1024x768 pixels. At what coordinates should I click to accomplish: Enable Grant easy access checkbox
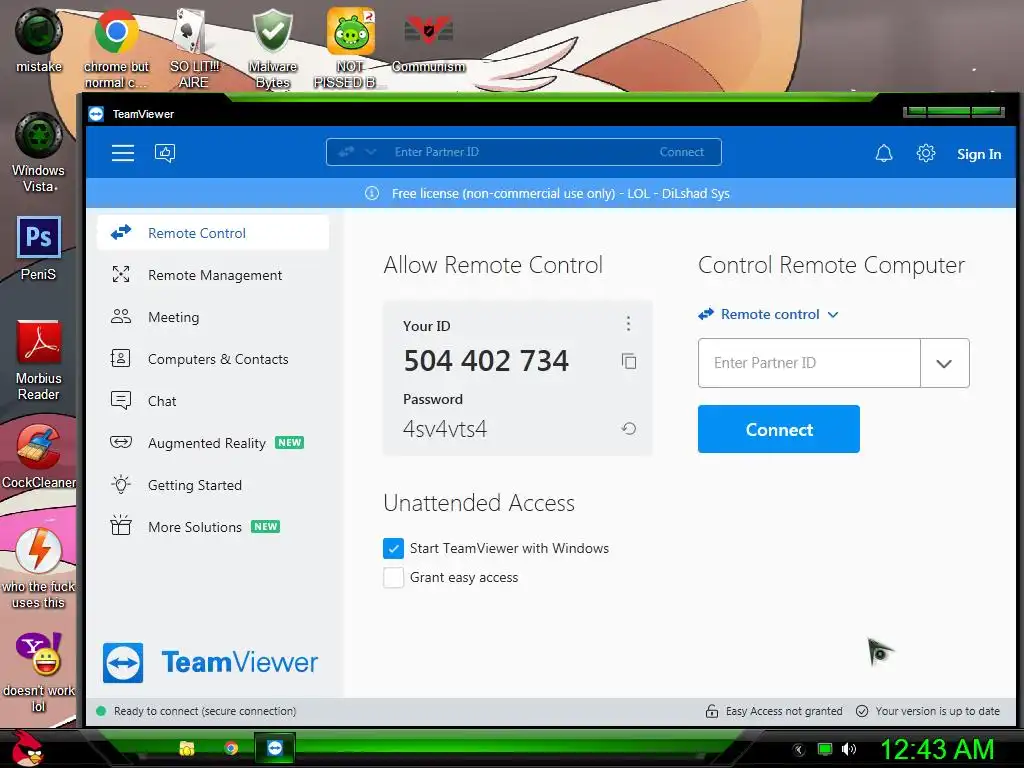click(393, 577)
